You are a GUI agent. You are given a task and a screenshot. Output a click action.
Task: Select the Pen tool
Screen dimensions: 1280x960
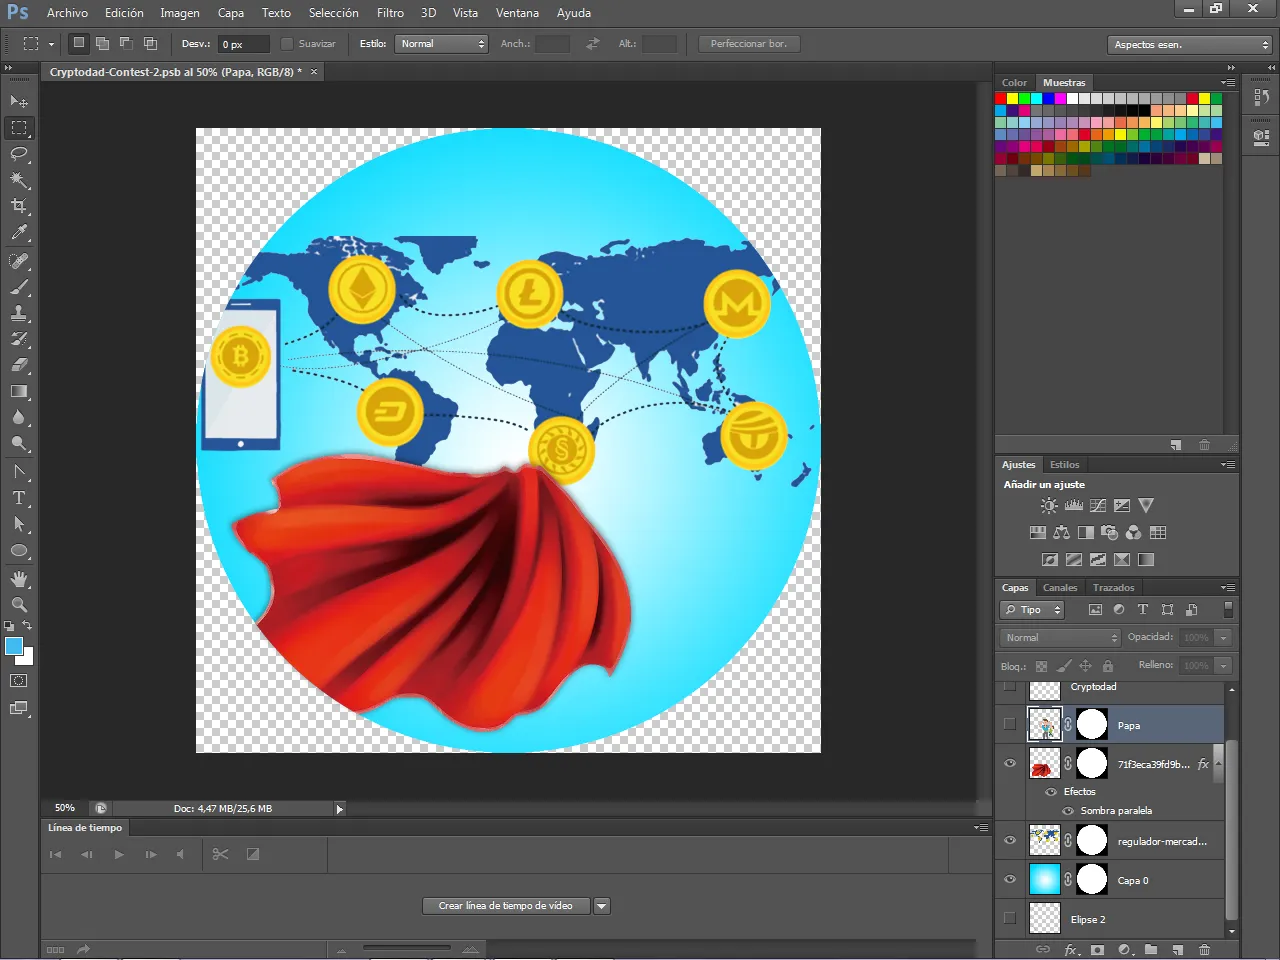[x=19, y=472]
